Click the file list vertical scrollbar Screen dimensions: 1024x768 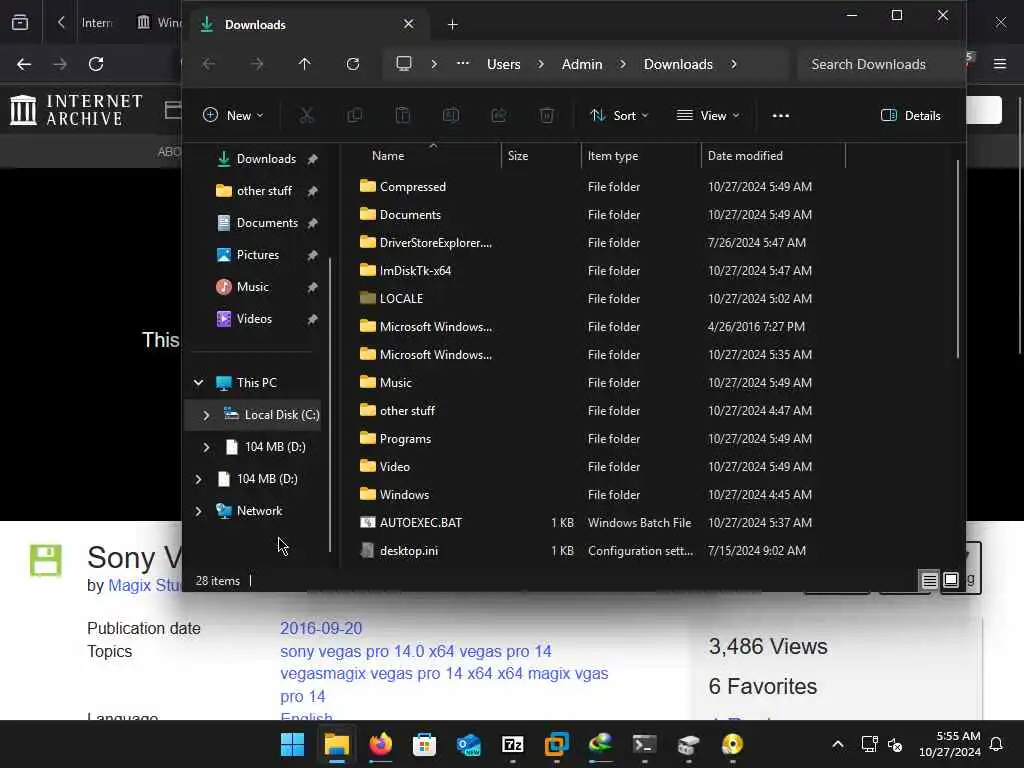coord(957,258)
